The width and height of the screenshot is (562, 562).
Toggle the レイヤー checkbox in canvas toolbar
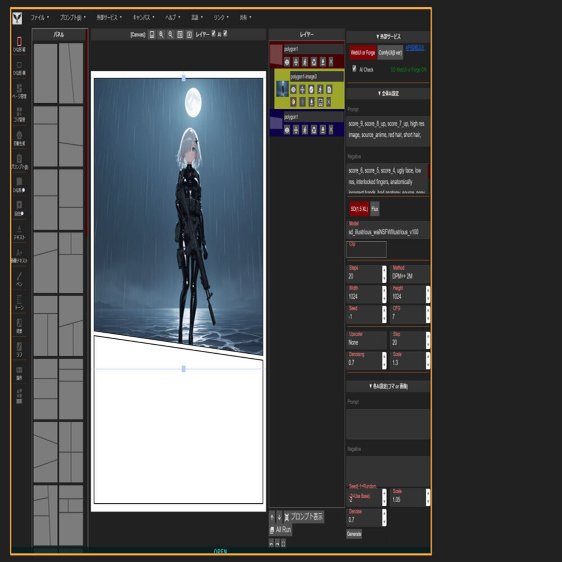tap(214, 33)
